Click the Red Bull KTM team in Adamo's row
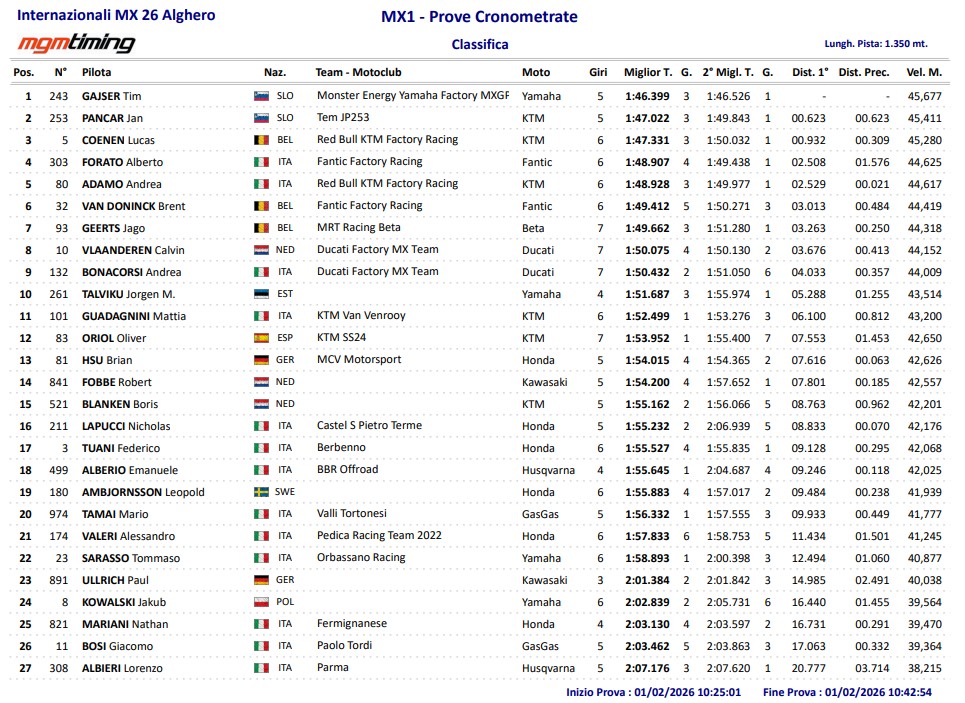Screen dimensions: 965x703 coord(387,184)
